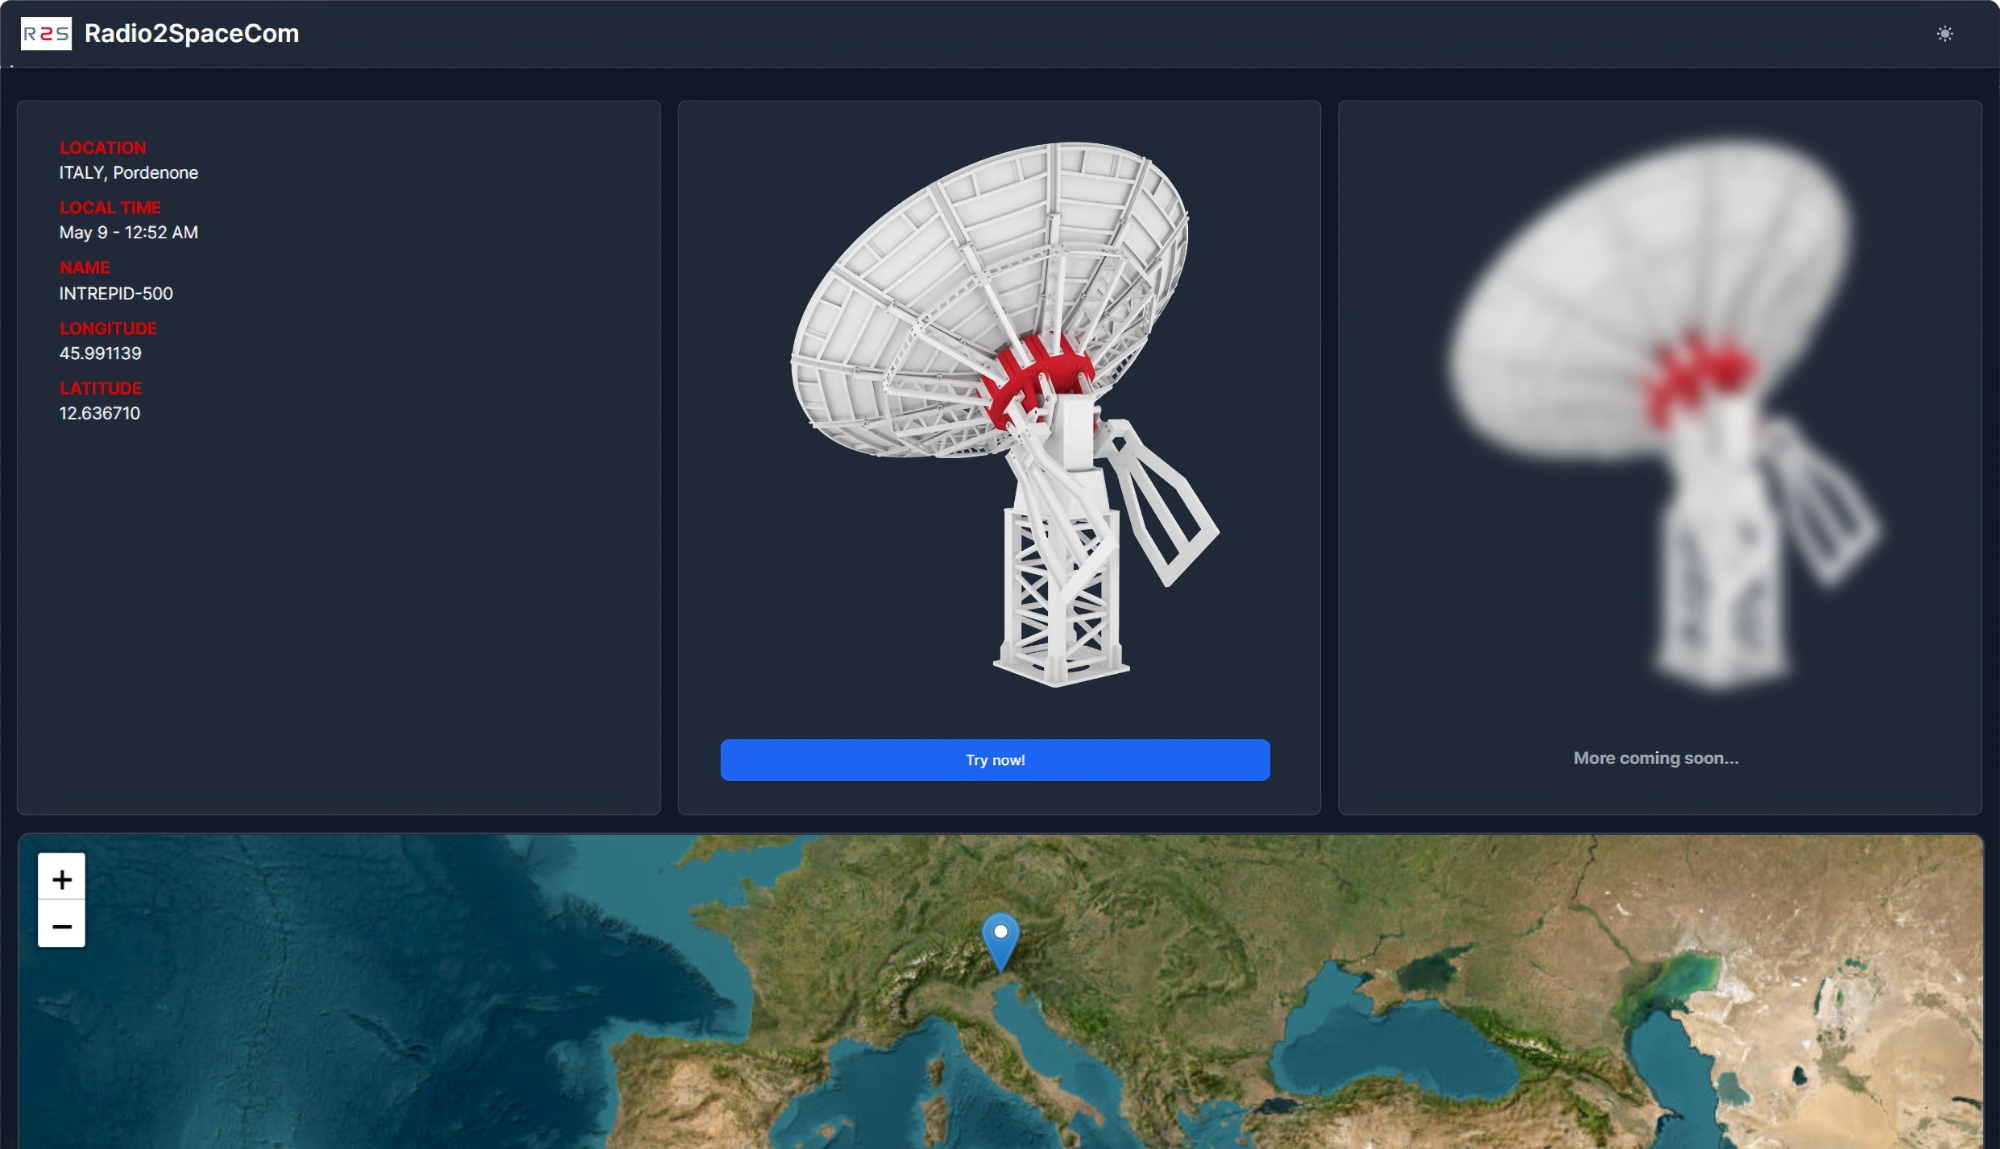2000x1149 pixels.
Task: Click the More coming soon... text
Action: click(1656, 758)
